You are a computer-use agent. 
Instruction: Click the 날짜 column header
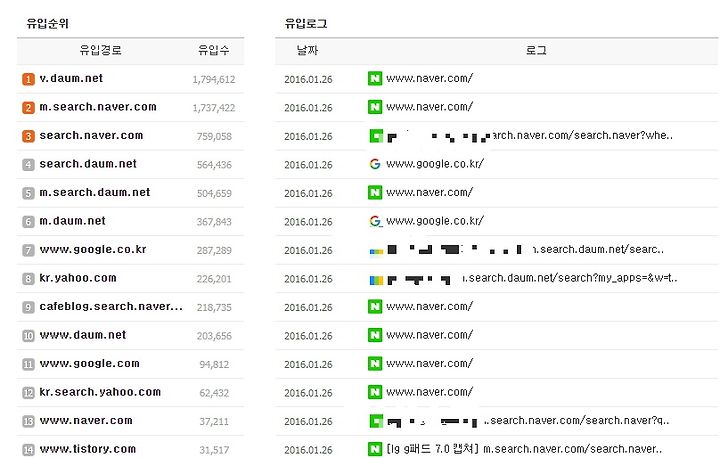pos(307,50)
